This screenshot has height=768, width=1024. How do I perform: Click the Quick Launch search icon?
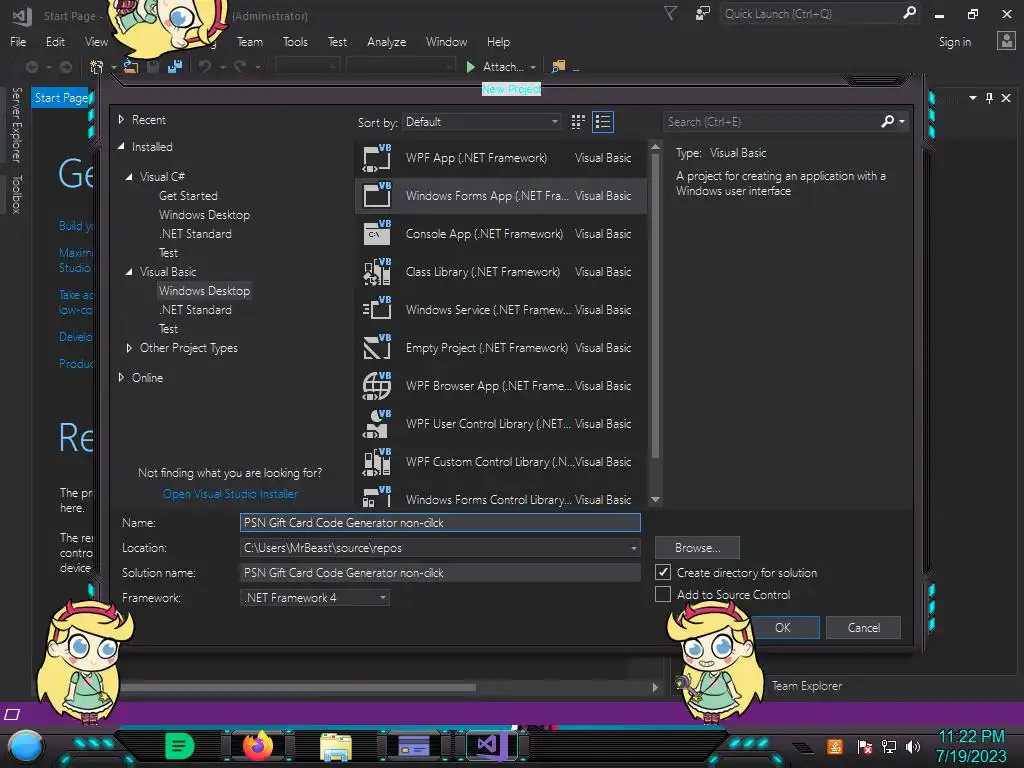pyautogui.click(x=909, y=13)
